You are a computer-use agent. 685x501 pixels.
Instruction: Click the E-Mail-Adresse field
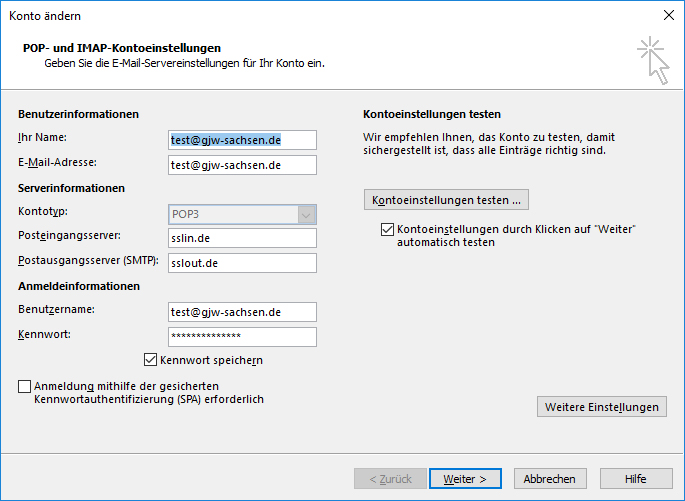(x=242, y=165)
